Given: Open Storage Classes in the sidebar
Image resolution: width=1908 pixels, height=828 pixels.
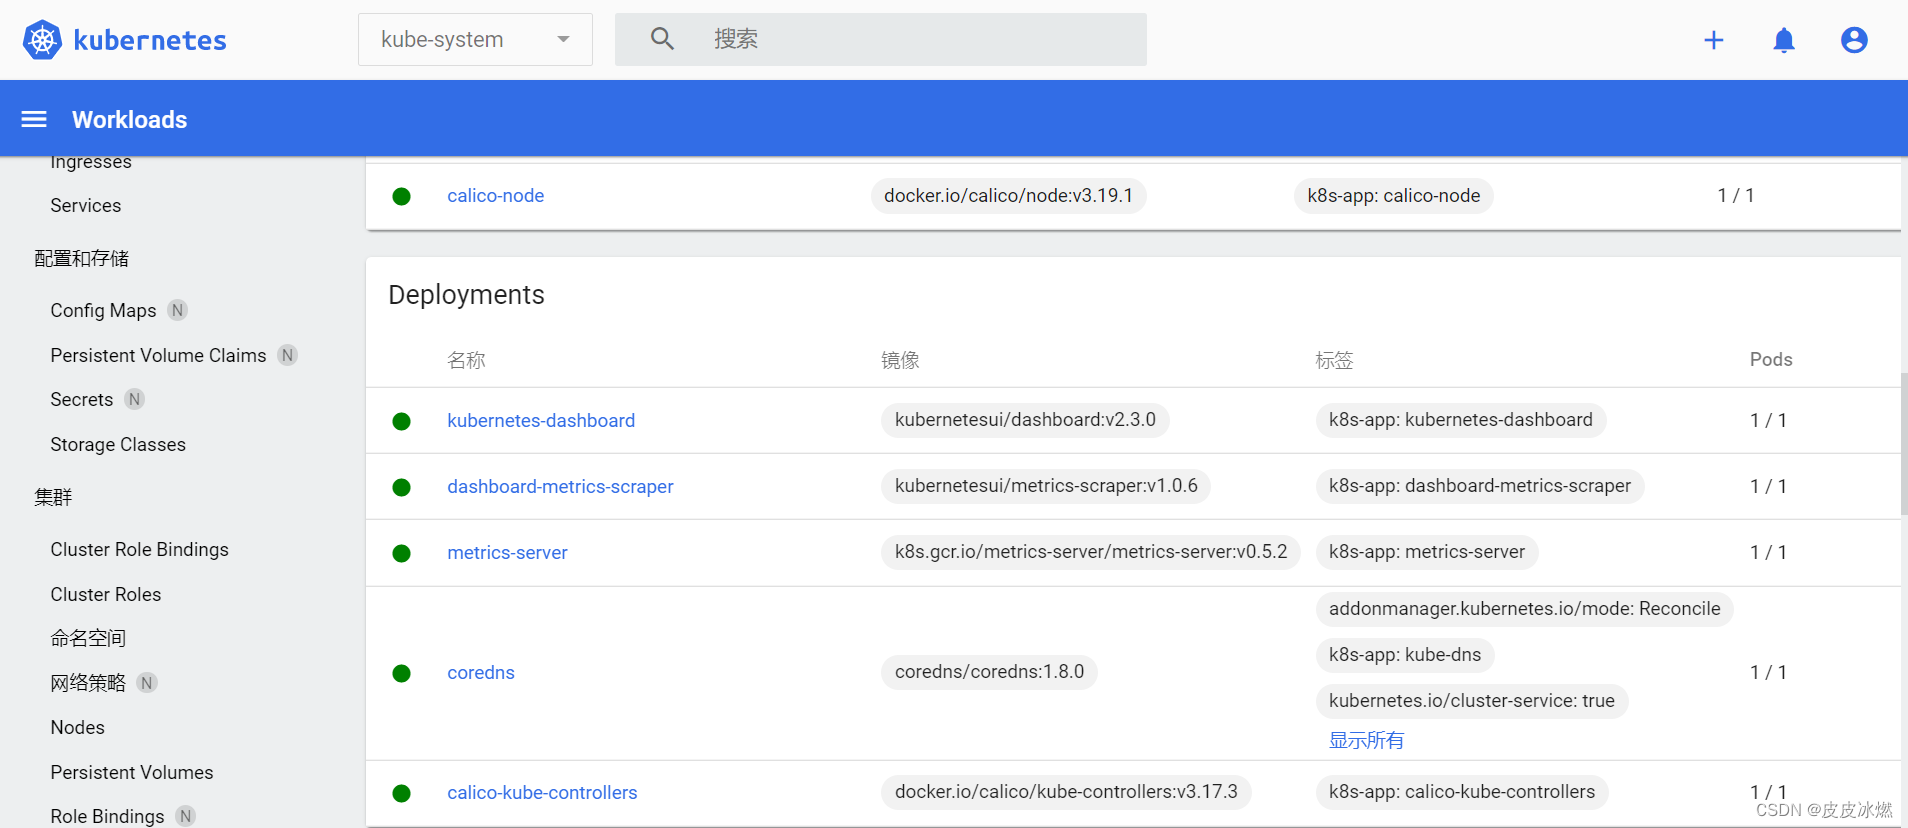Looking at the screenshot, I should (118, 444).
